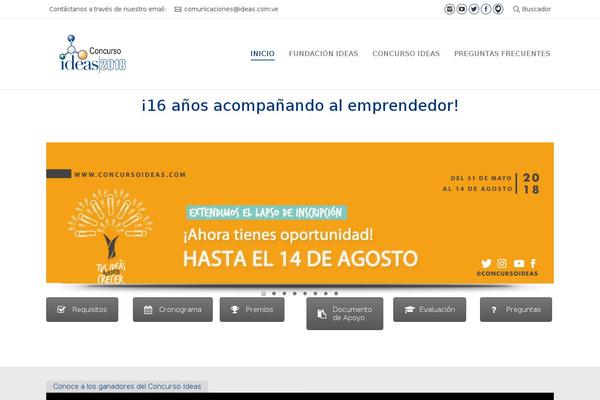Click 'Conoce a los ganadores del Concurso Ideas'
Viewport: 600px width, 400px height.
tap(127, 386)
